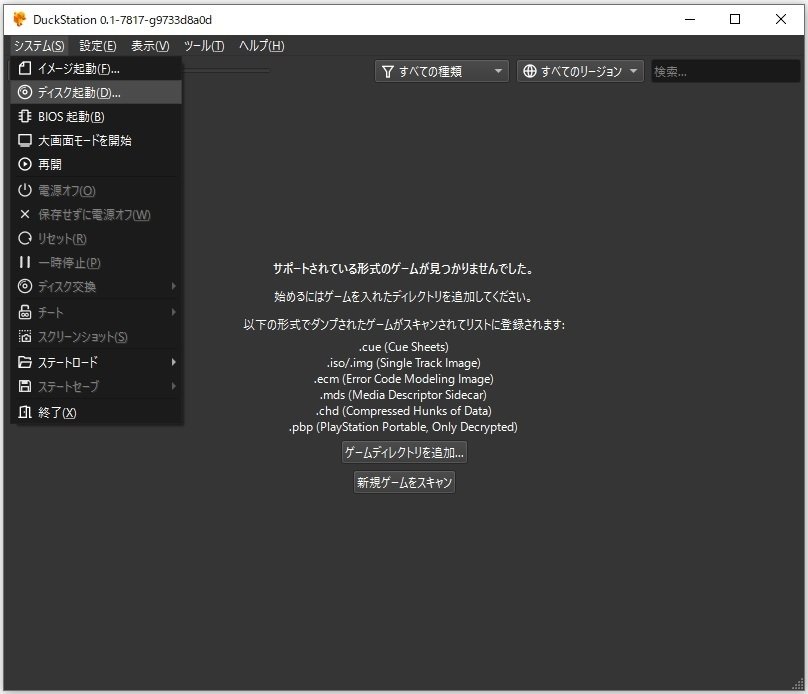
Task: Click the file icon beside イメージ起動
Action: [25, 69]
